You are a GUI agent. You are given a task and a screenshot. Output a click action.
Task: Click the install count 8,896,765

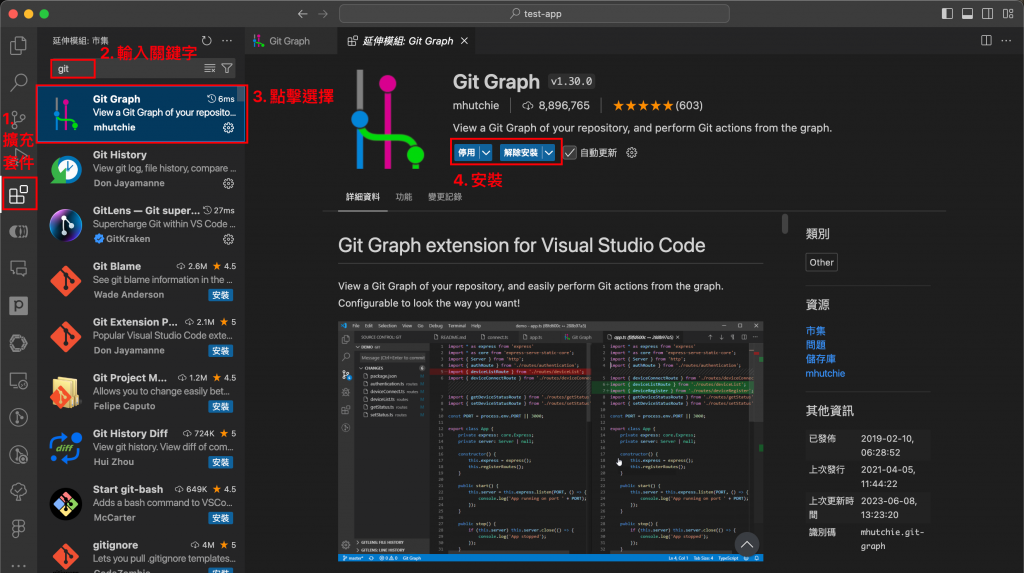pos(556,105)
